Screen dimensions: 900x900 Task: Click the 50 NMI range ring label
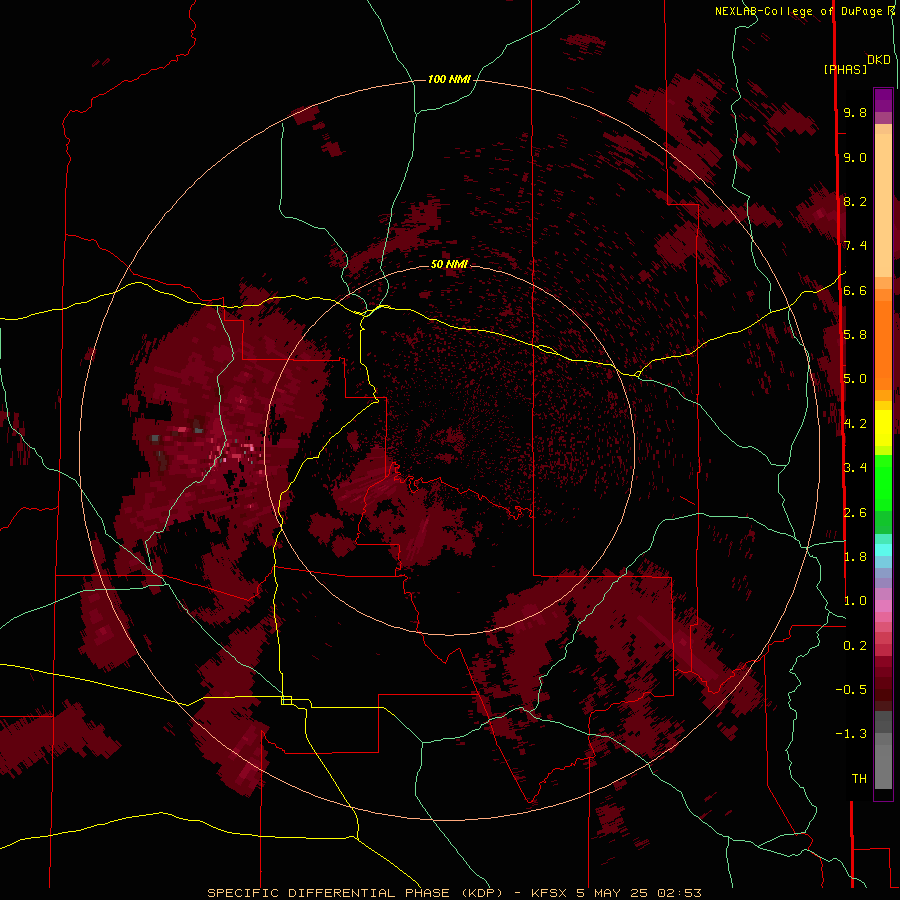[x=449, y=264]
